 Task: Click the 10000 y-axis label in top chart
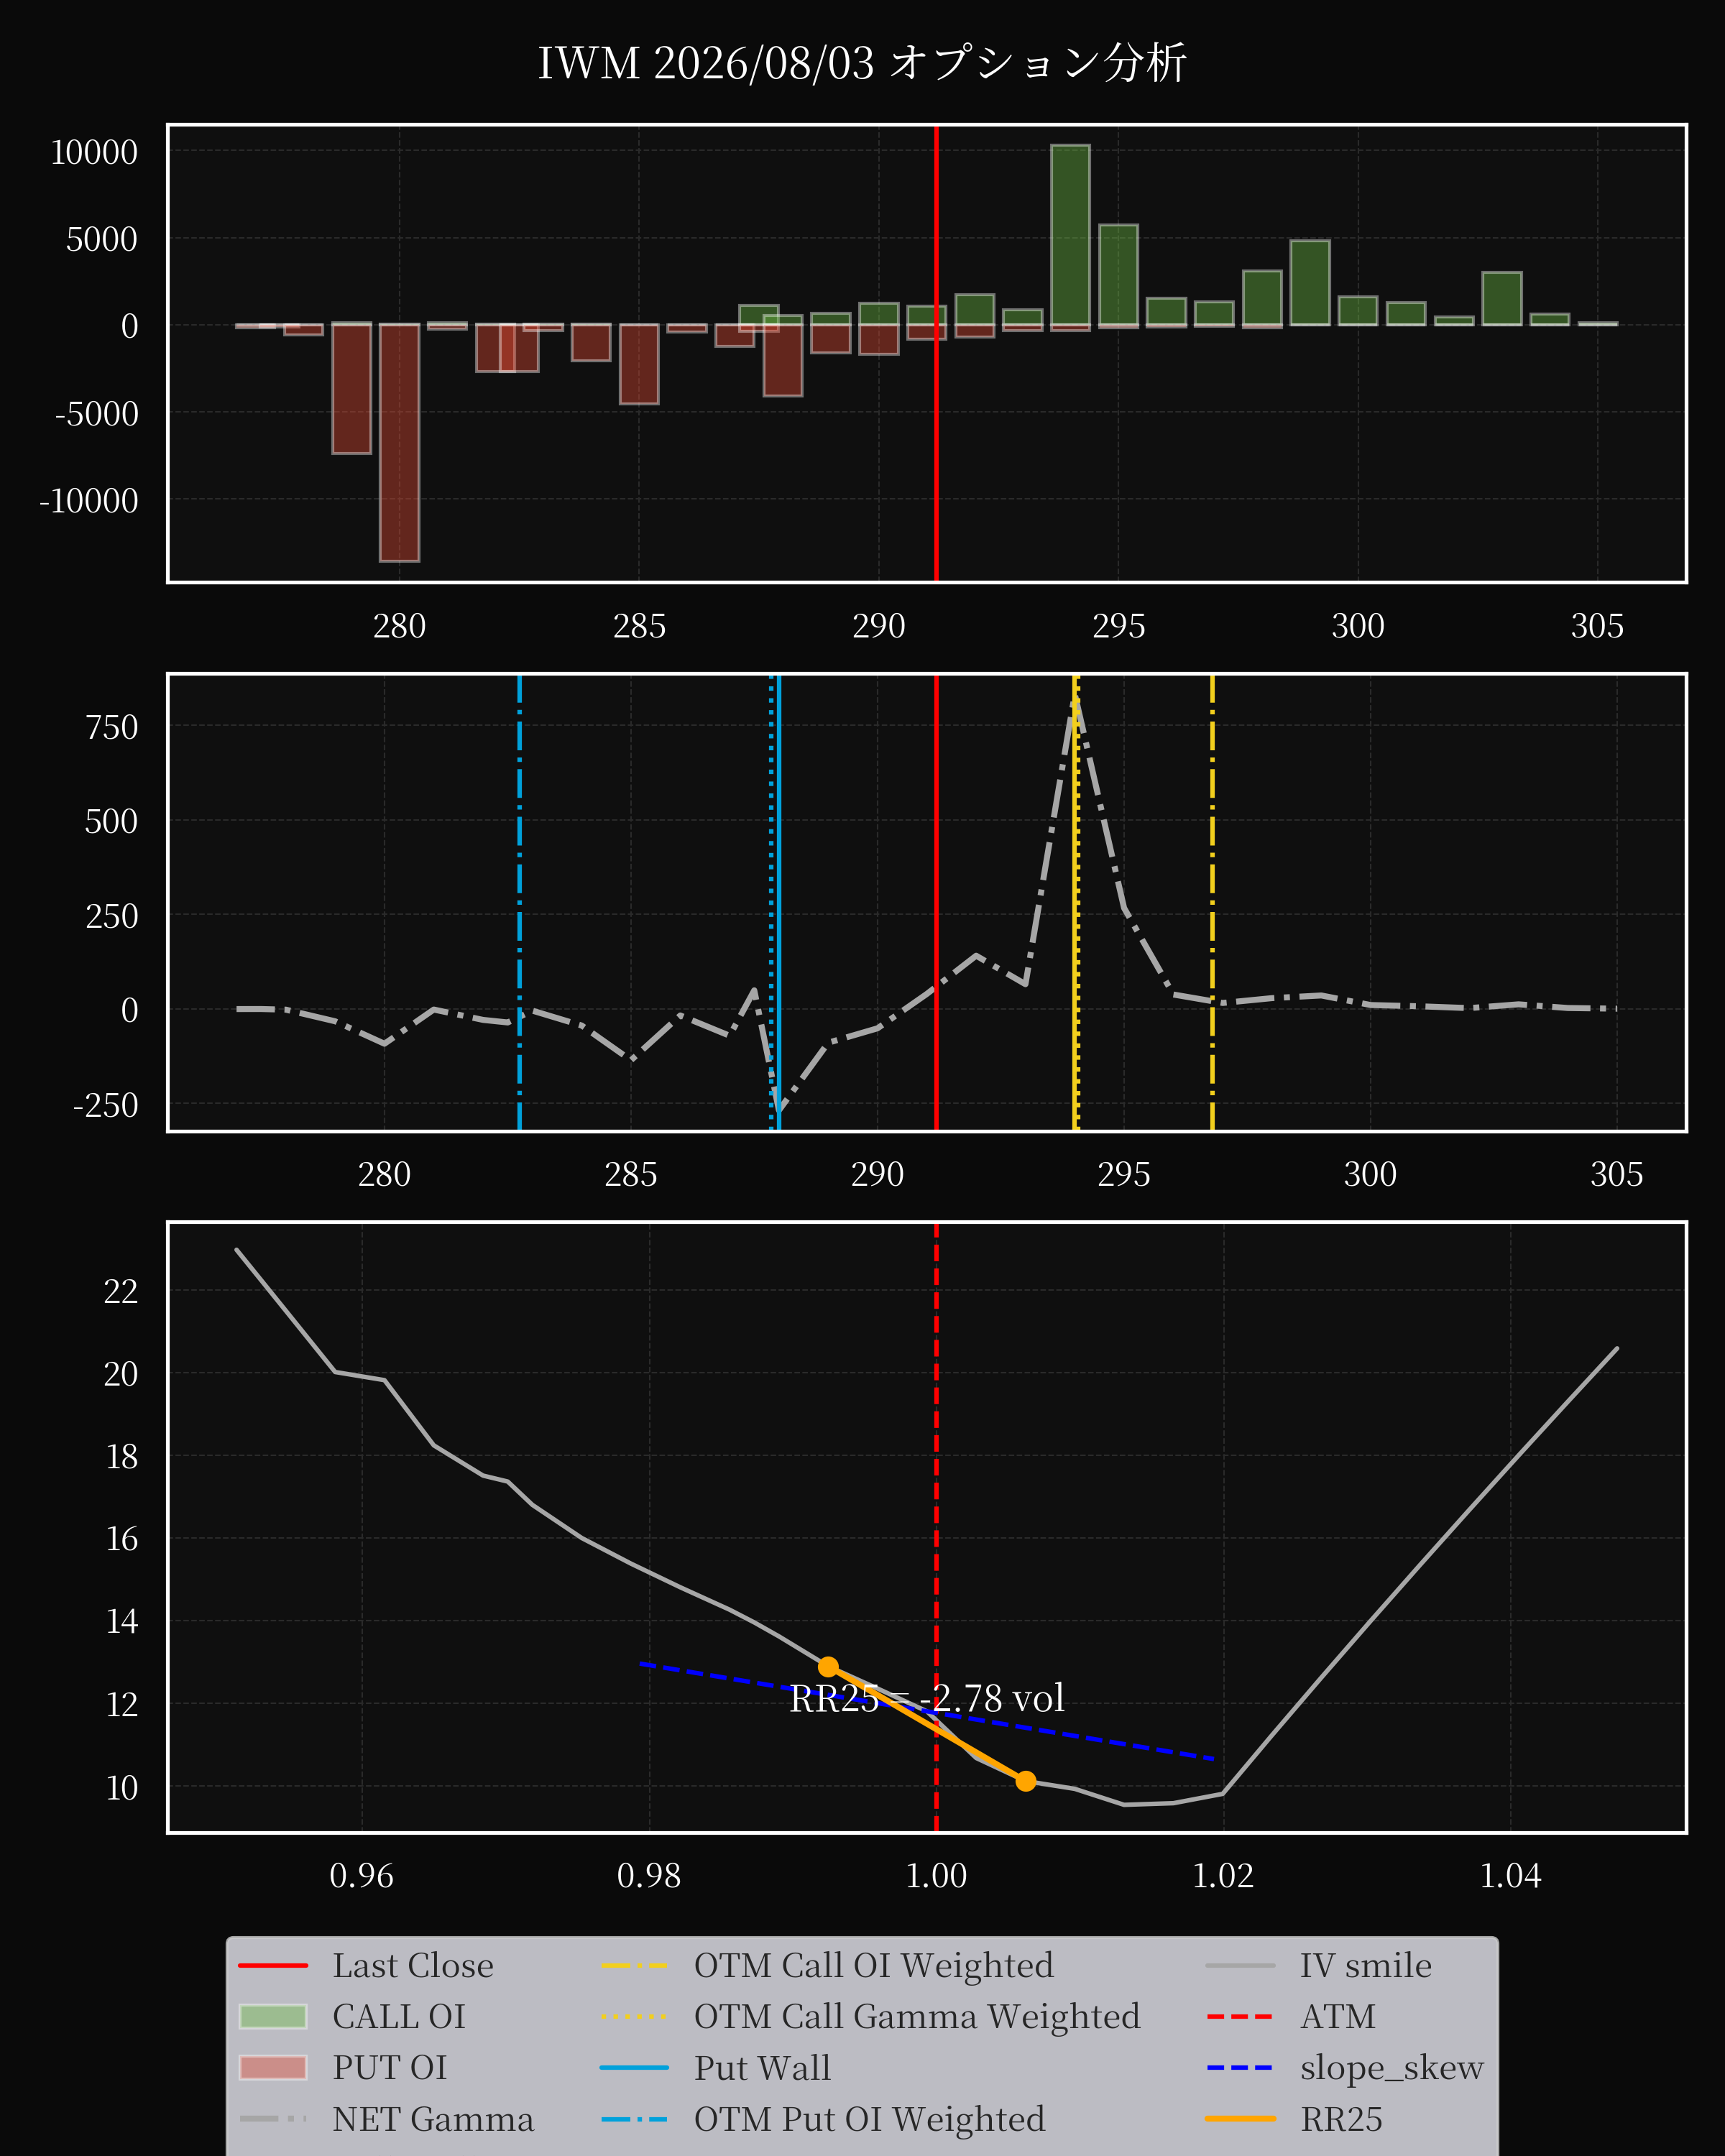94,153
